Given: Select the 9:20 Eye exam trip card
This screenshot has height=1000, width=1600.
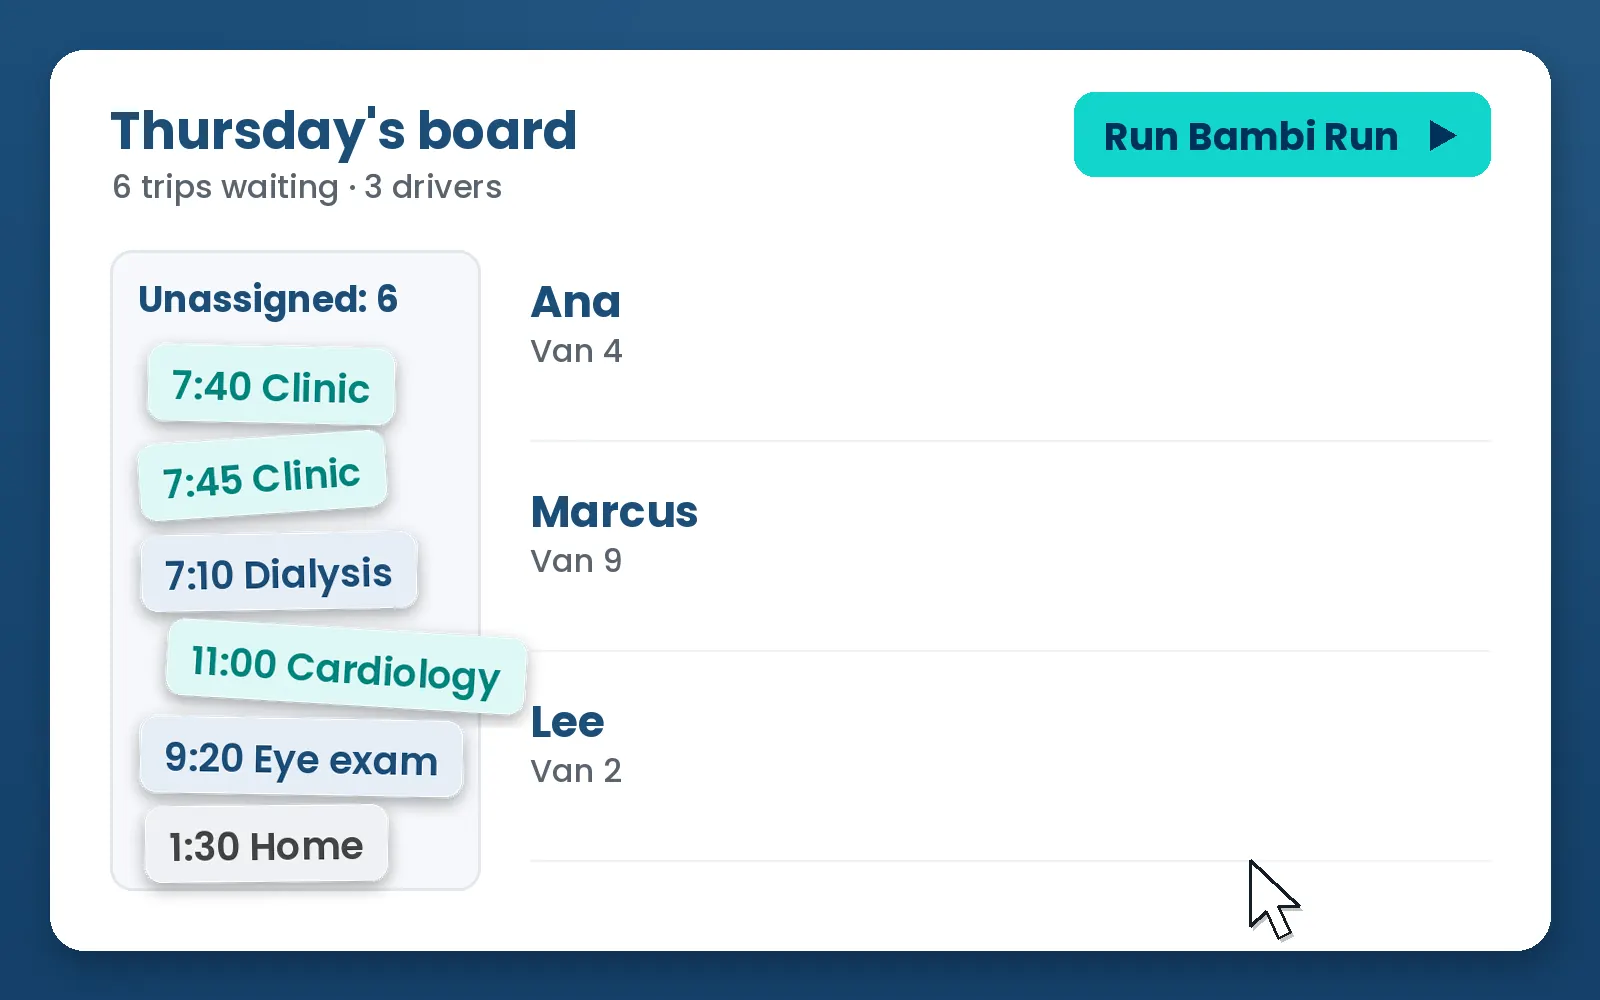Looking at the screenshot, I should click(301, 758).
